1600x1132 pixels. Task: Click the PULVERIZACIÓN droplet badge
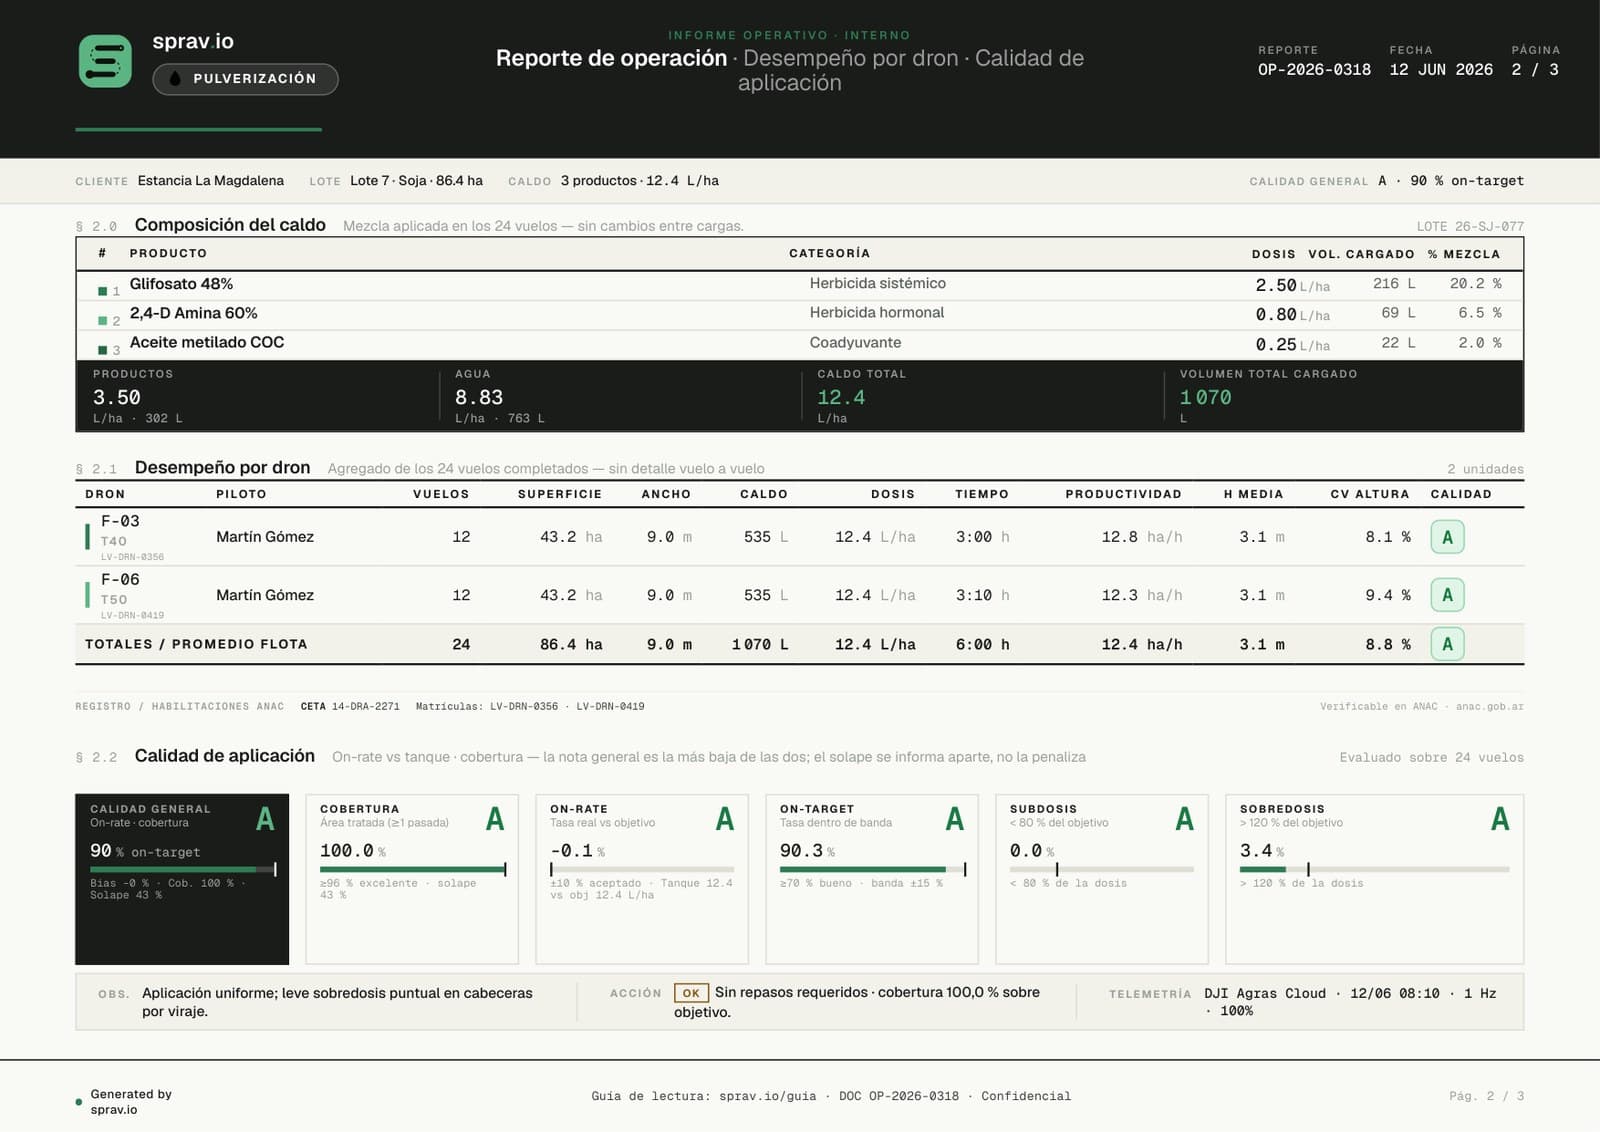click(x=245, y=78)
